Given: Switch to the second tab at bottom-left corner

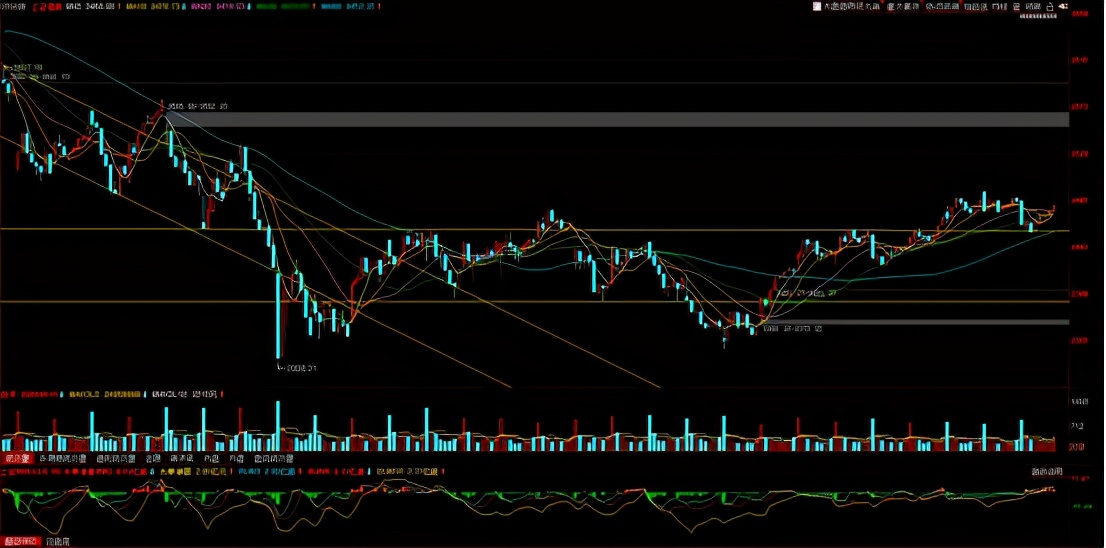Looking at the screenshot, I should [x=59, y=541].
